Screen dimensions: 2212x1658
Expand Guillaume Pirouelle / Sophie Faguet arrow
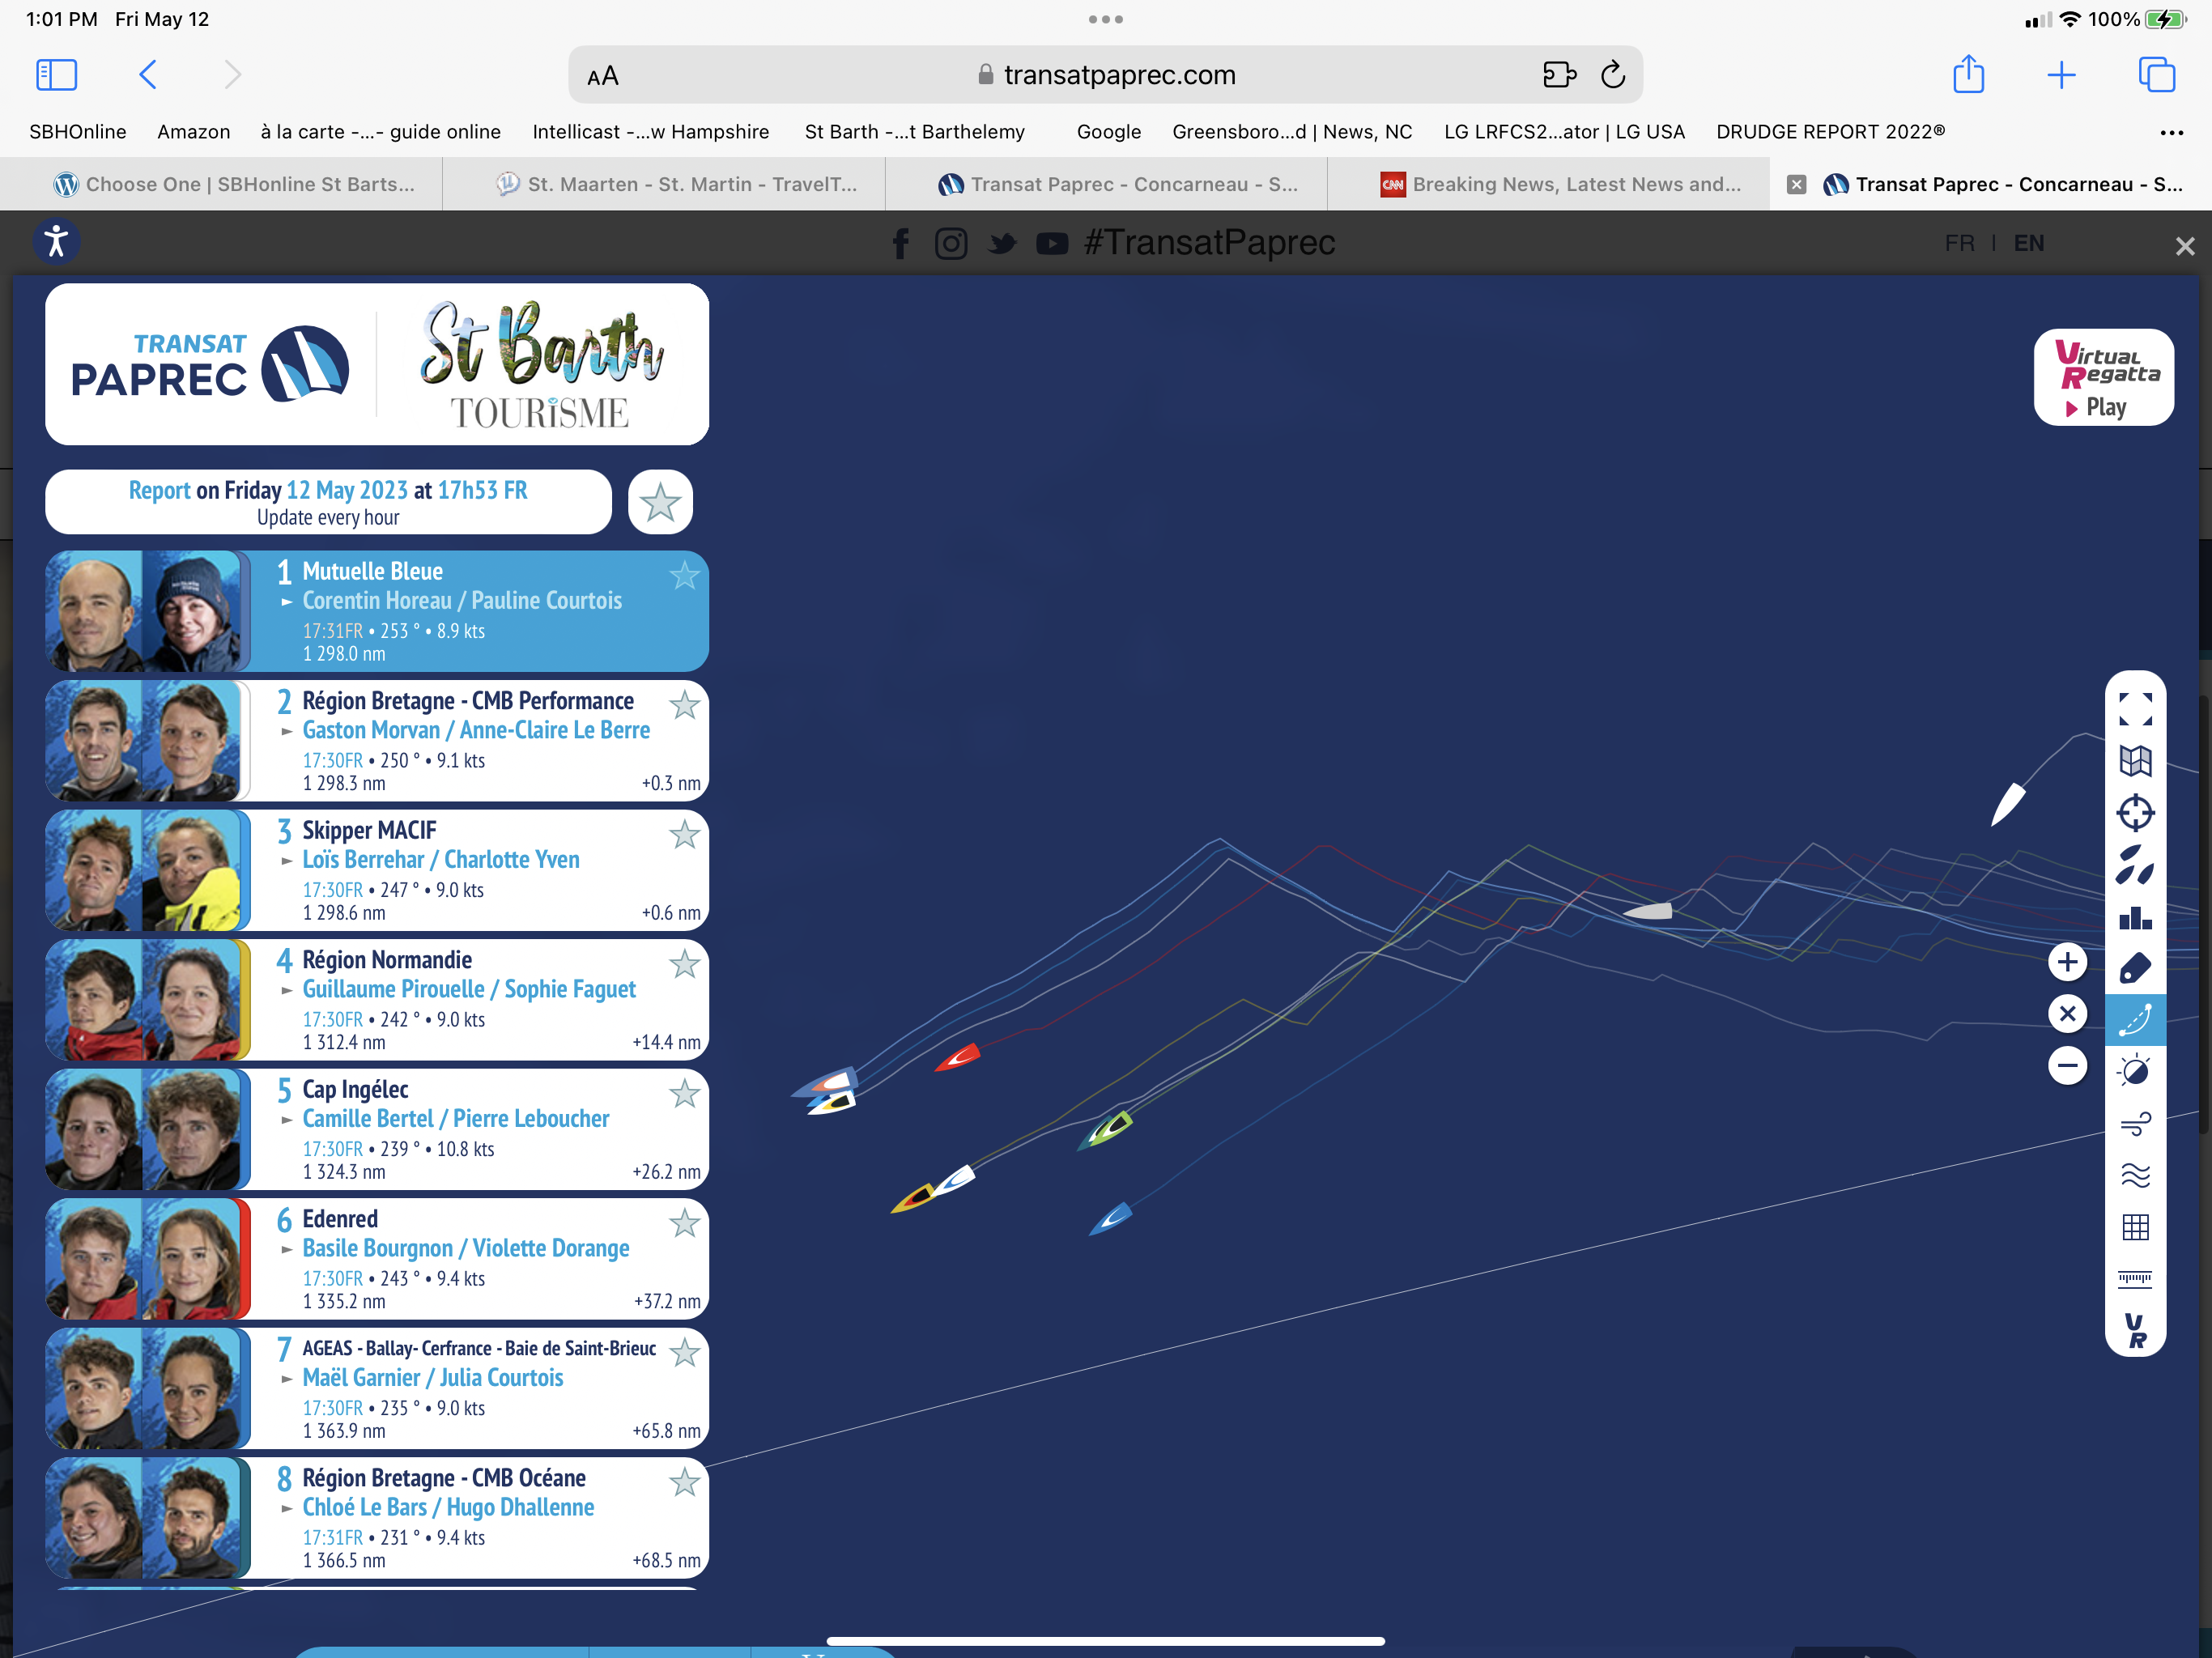287,991
